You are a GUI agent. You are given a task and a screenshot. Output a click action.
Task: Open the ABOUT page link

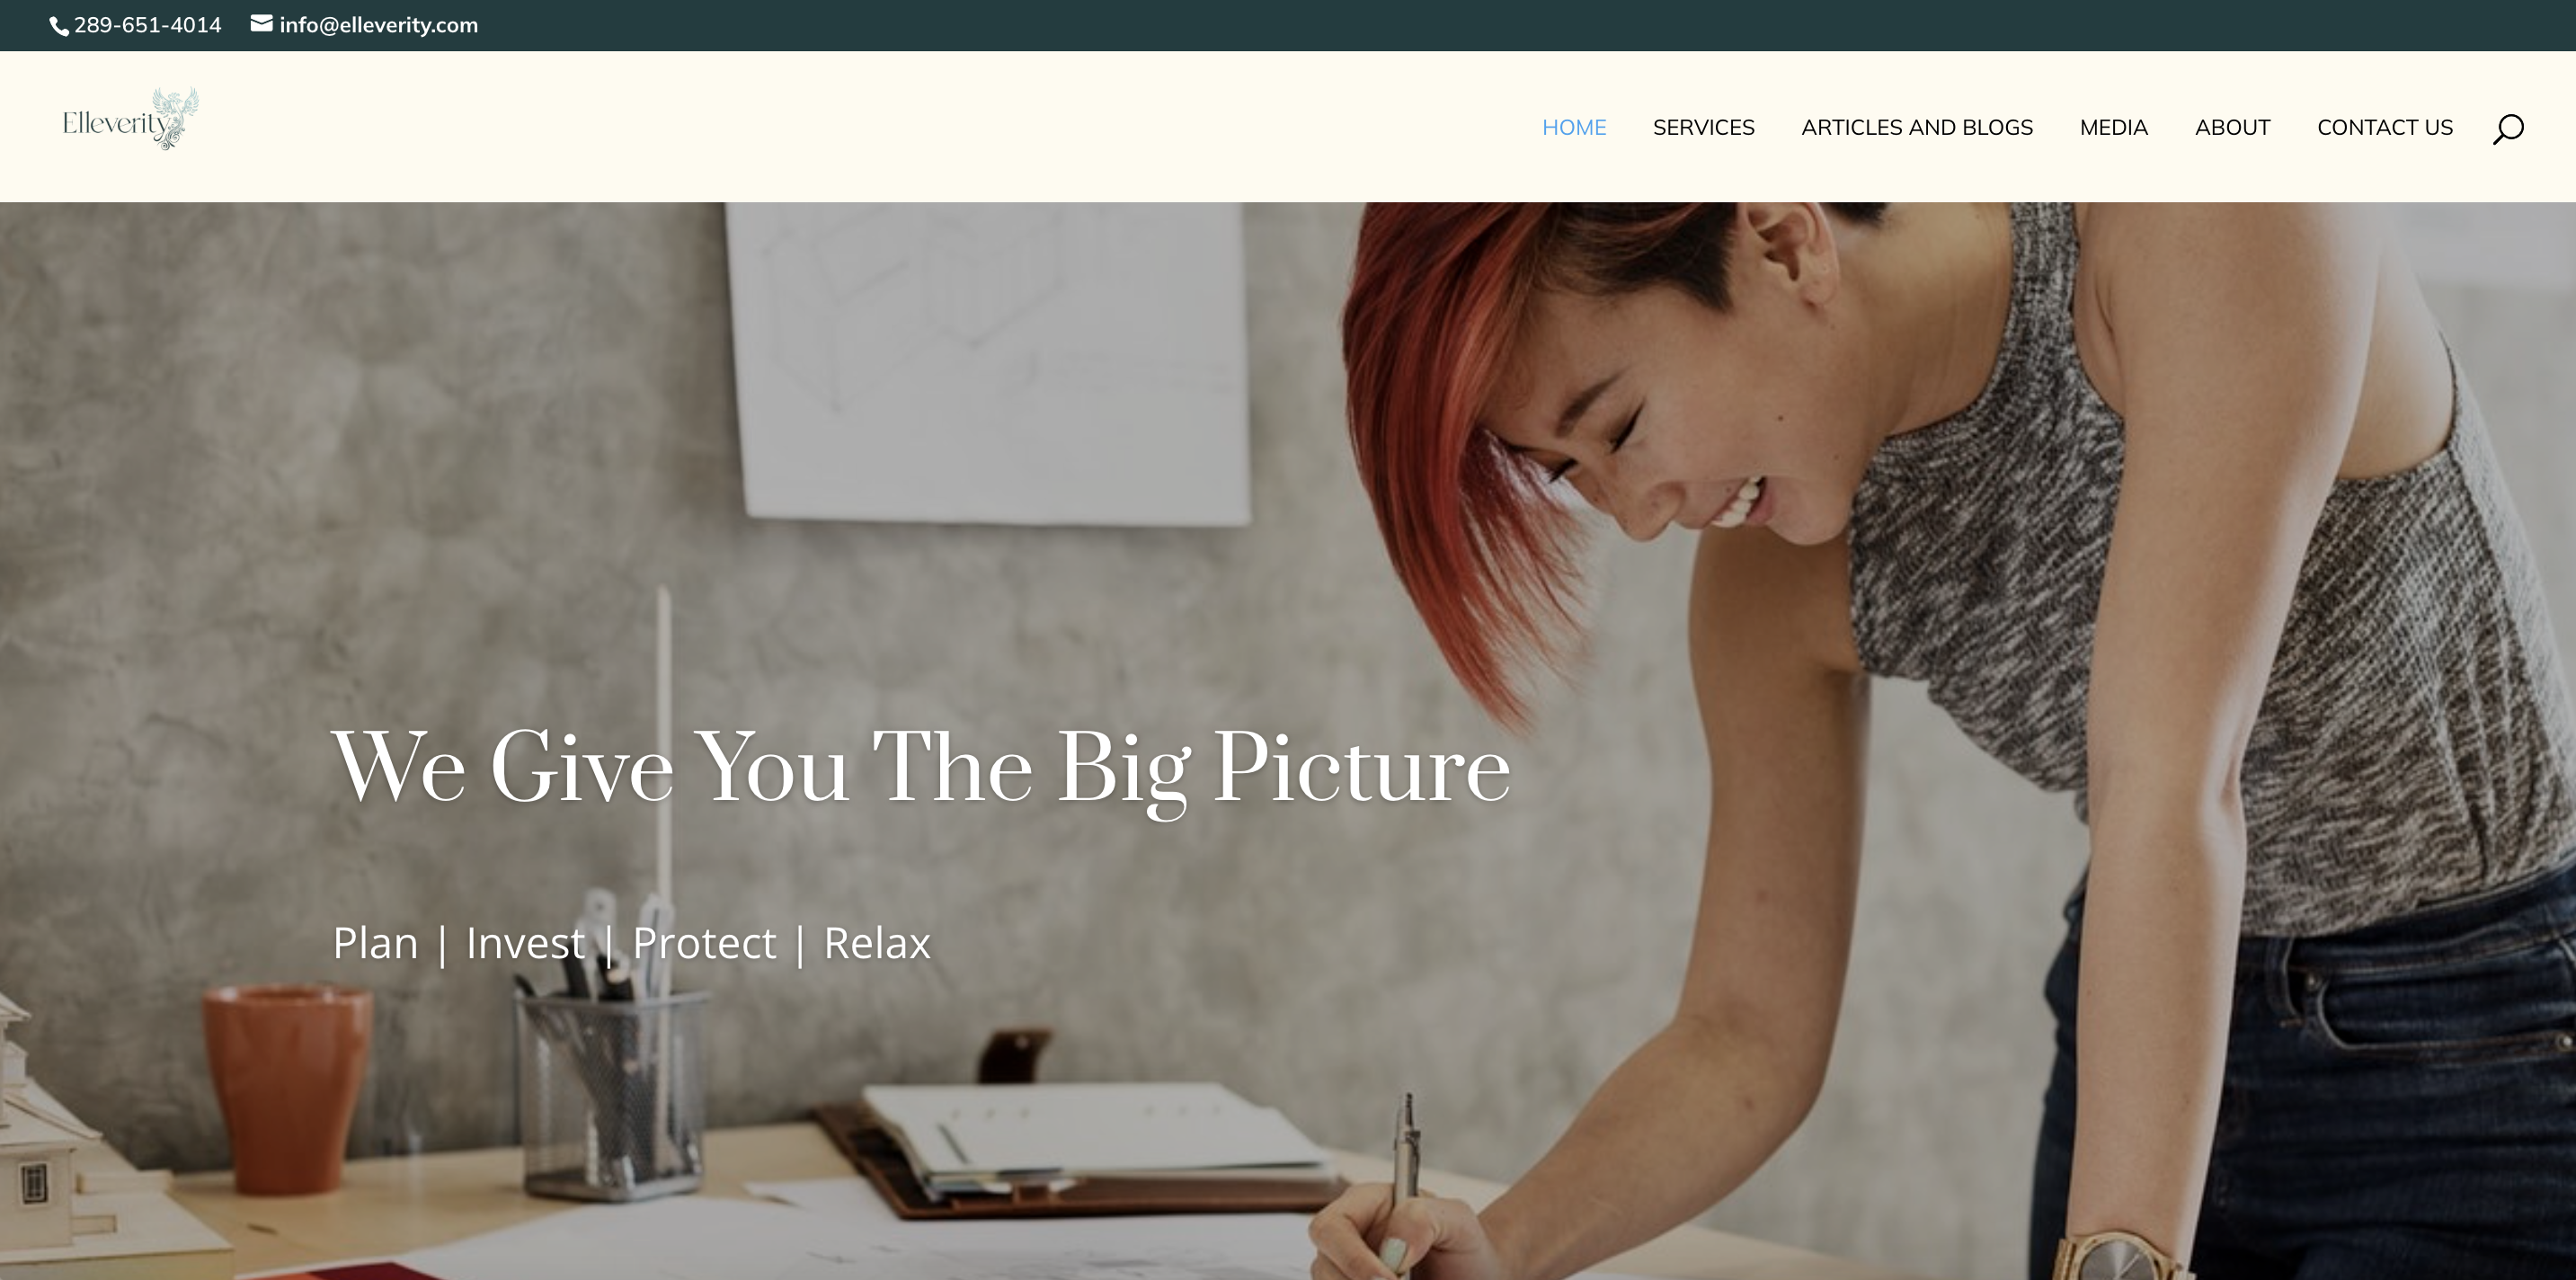coord(2233,128)
